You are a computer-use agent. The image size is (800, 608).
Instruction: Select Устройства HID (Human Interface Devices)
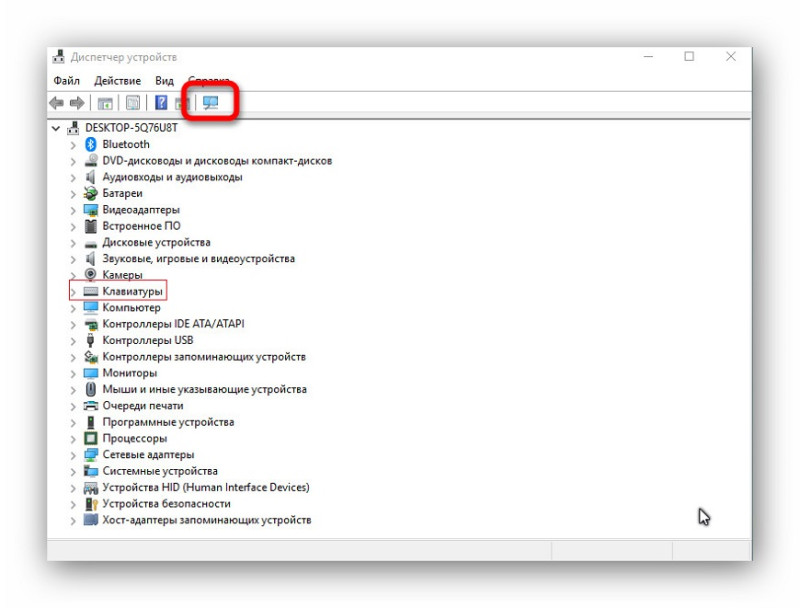[206, 487]
